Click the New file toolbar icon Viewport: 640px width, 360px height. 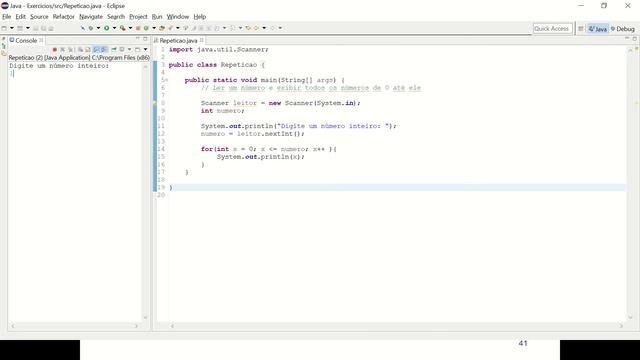4,28
